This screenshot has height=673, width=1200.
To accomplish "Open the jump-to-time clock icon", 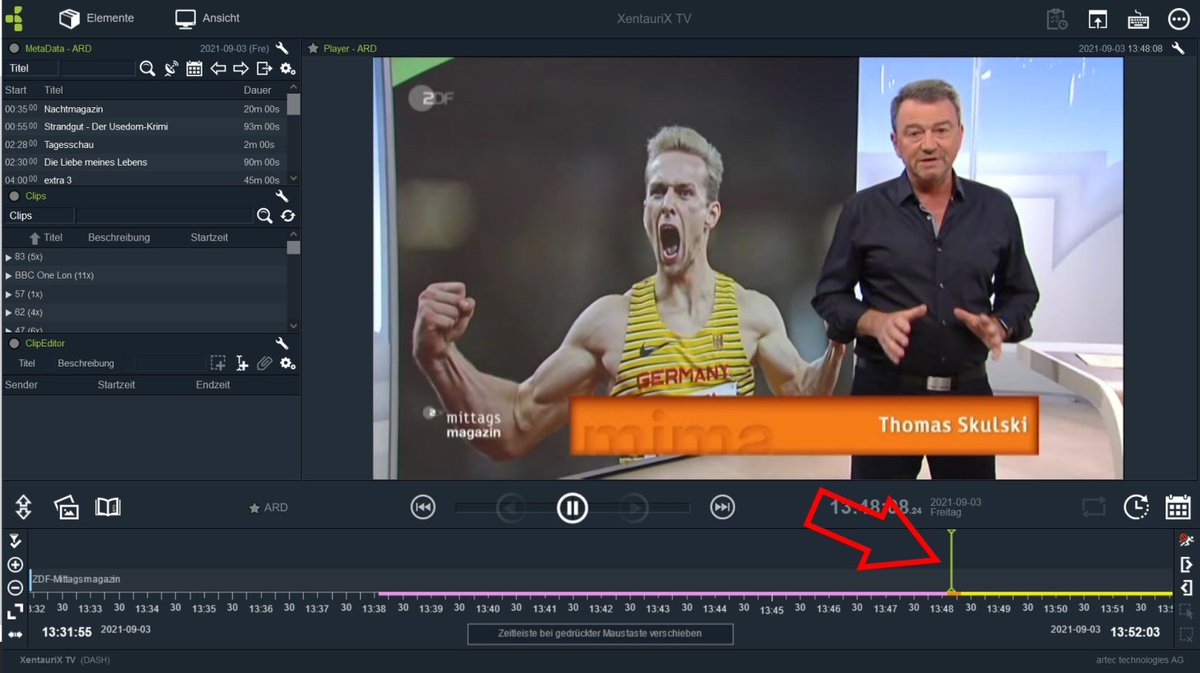I will point(1136,508).
